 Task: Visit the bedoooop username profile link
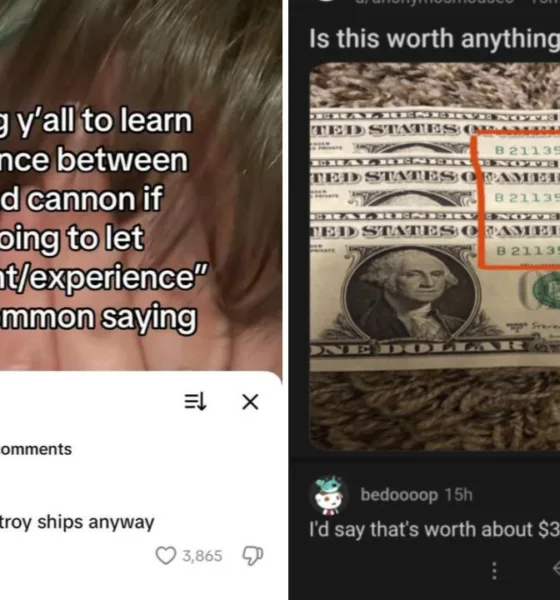[399, 495]
